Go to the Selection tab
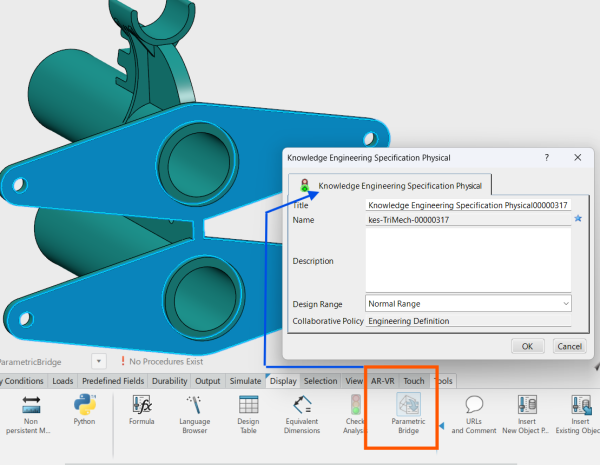This screenshot has width=600, height=465. click(321, 381)
